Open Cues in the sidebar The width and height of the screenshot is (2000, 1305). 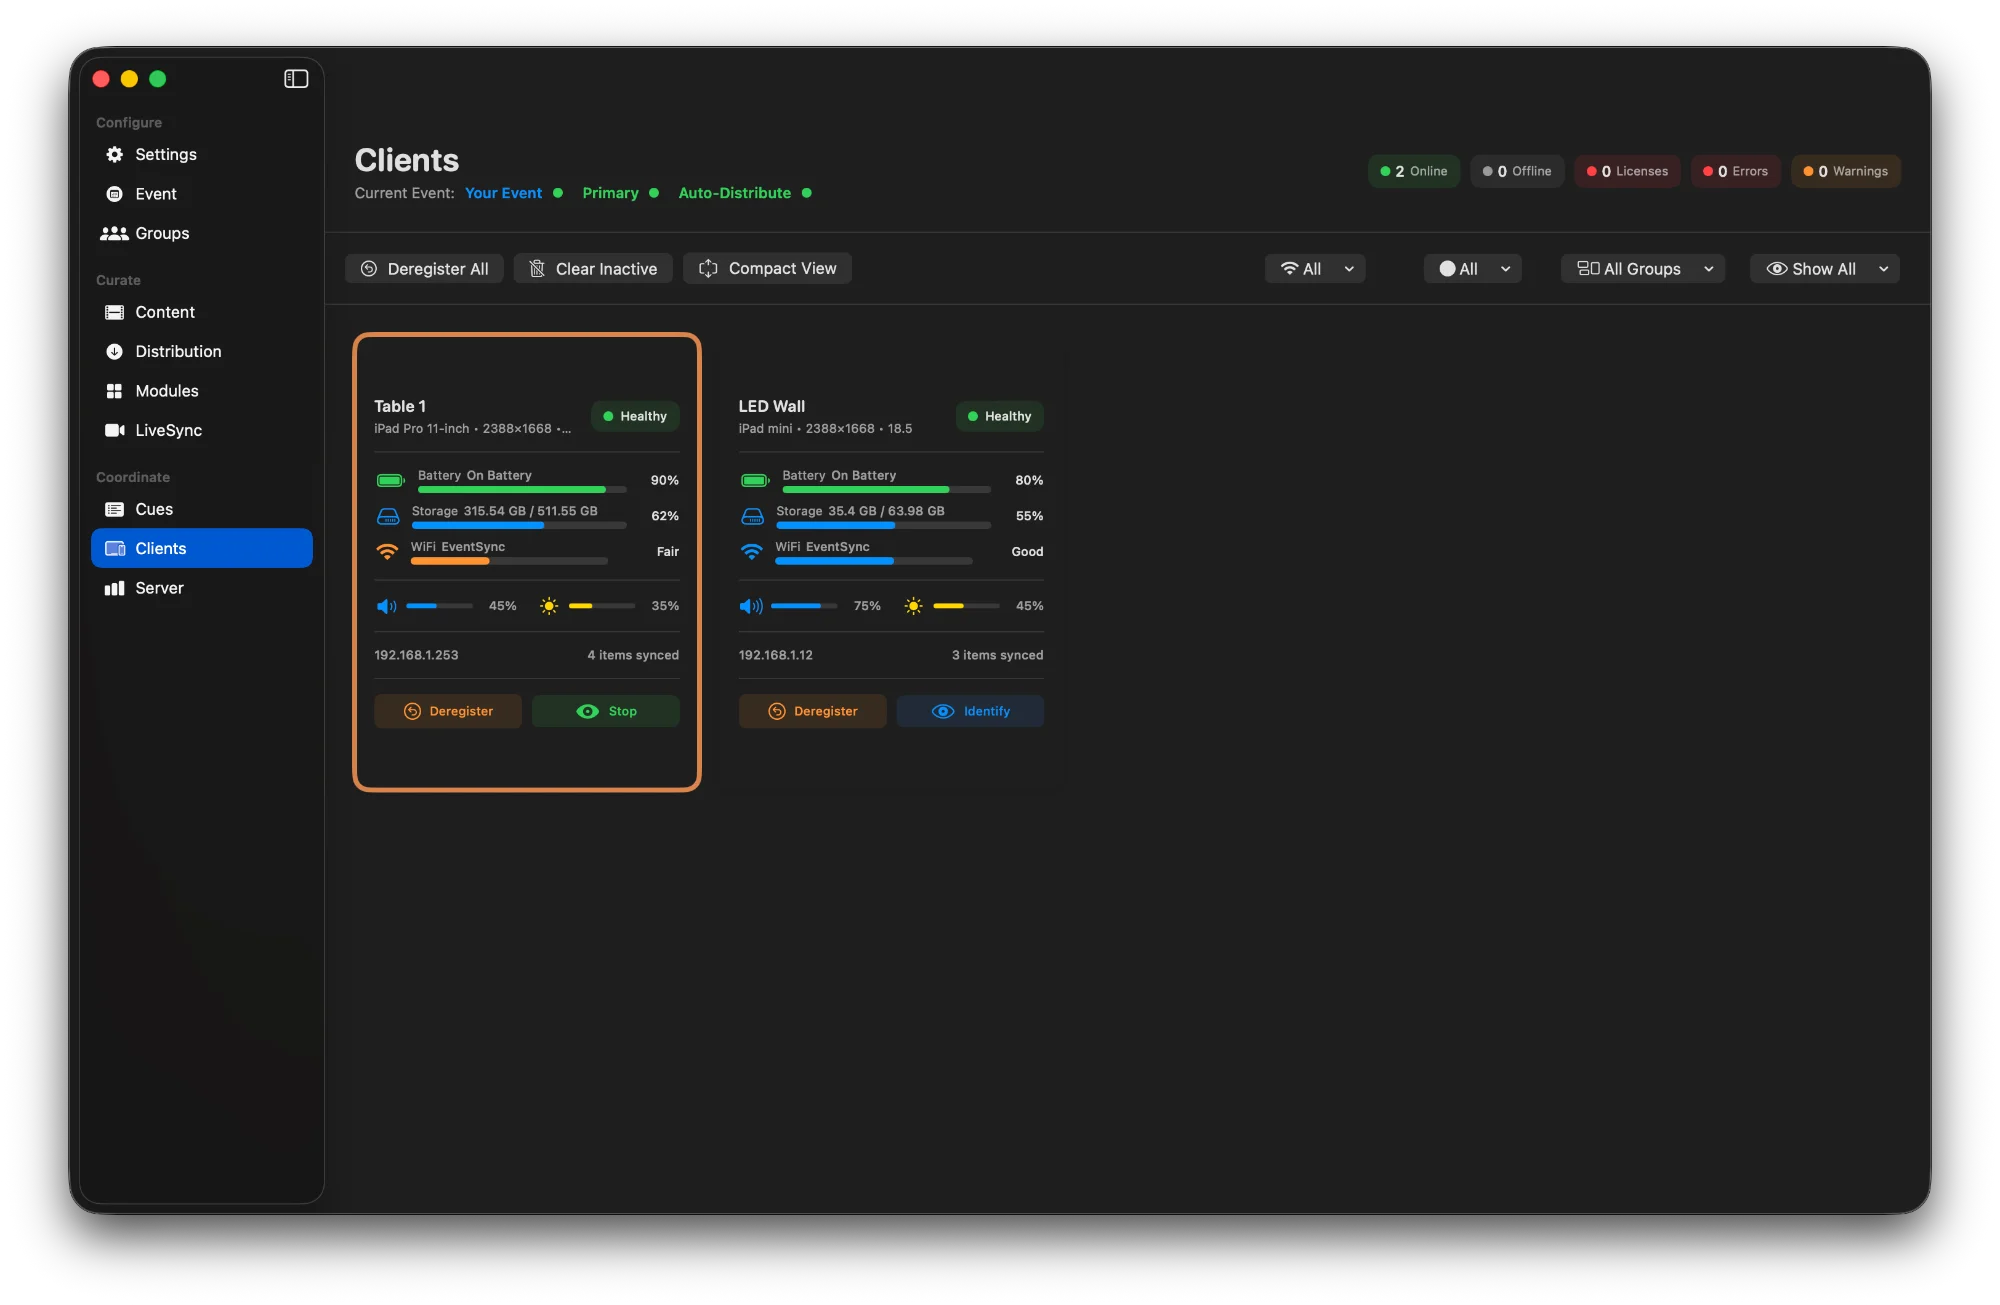pos(154,509)
